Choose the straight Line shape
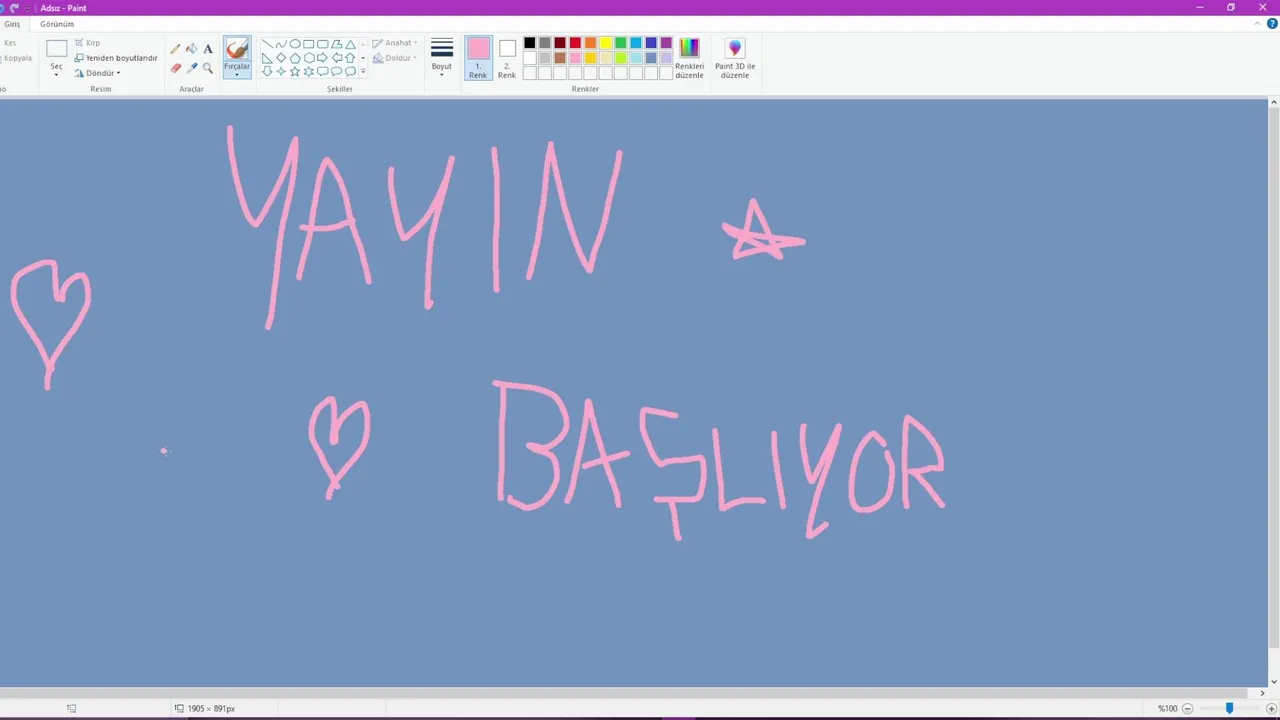Image resolution: width=1280 pixels, height=720 pixels. coord(267,44)
